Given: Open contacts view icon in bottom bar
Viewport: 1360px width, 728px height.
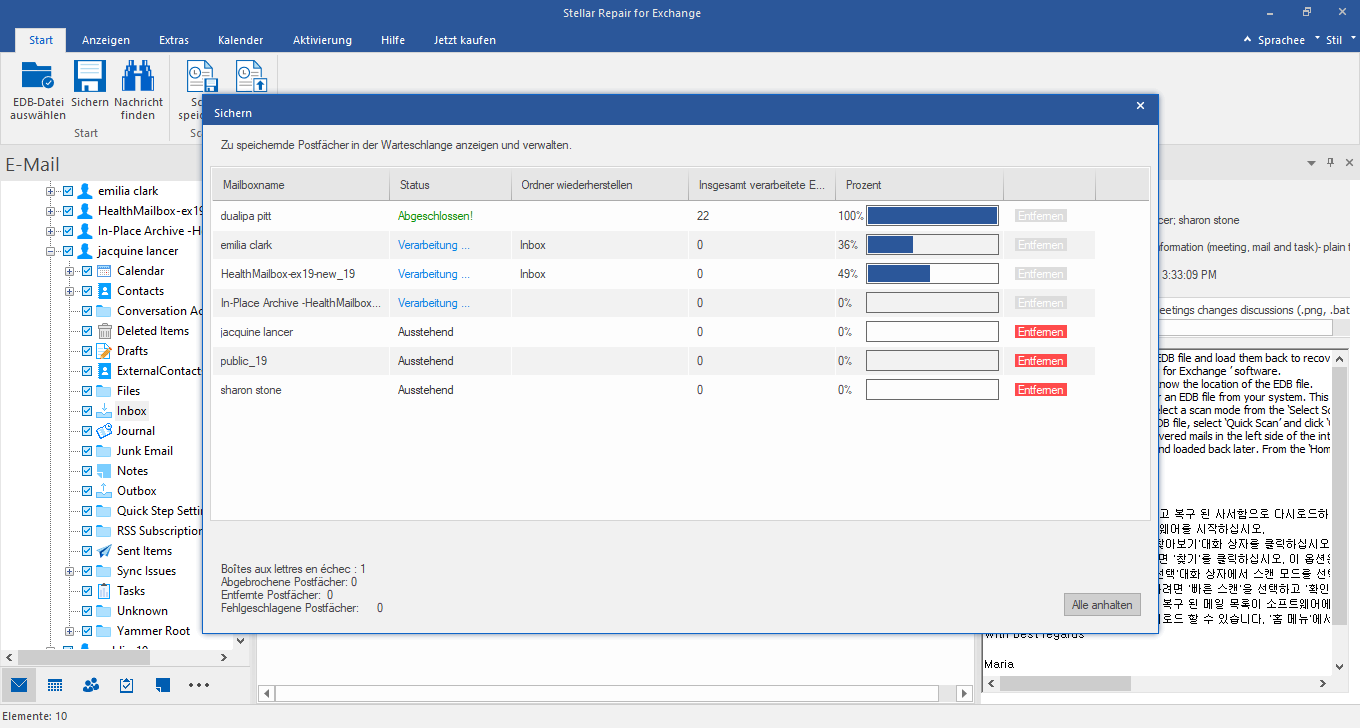Looking at the screenshot, I should [x=91, y=685].
